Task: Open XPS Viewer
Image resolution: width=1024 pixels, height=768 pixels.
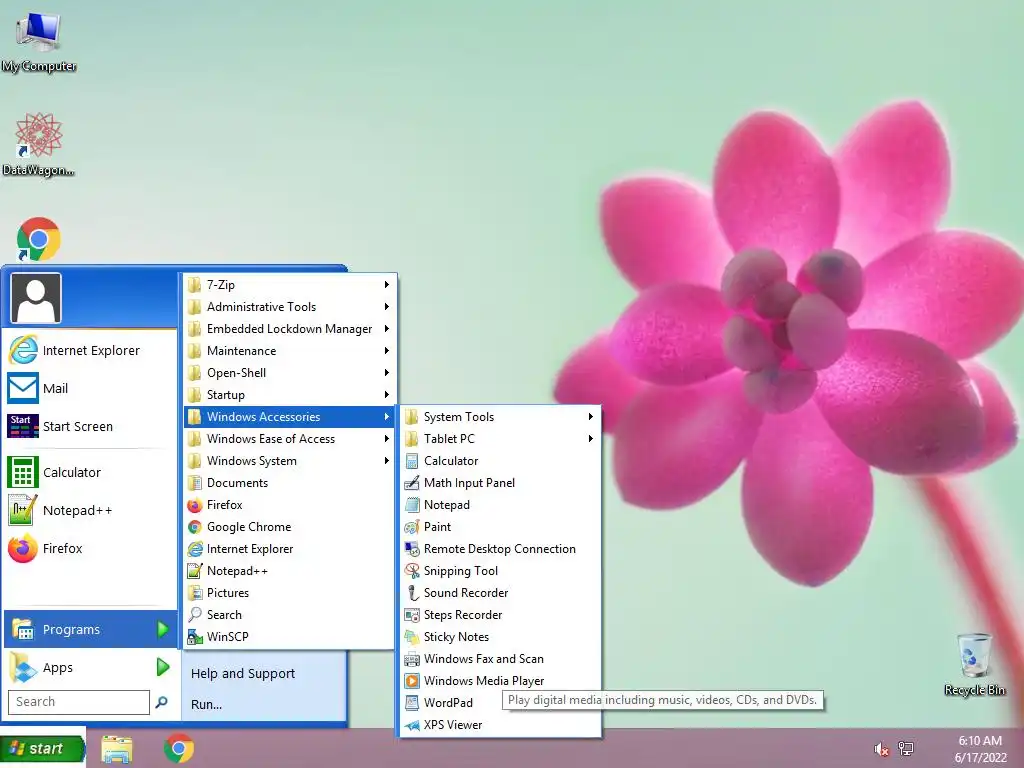Action: (x=500, y=725)
